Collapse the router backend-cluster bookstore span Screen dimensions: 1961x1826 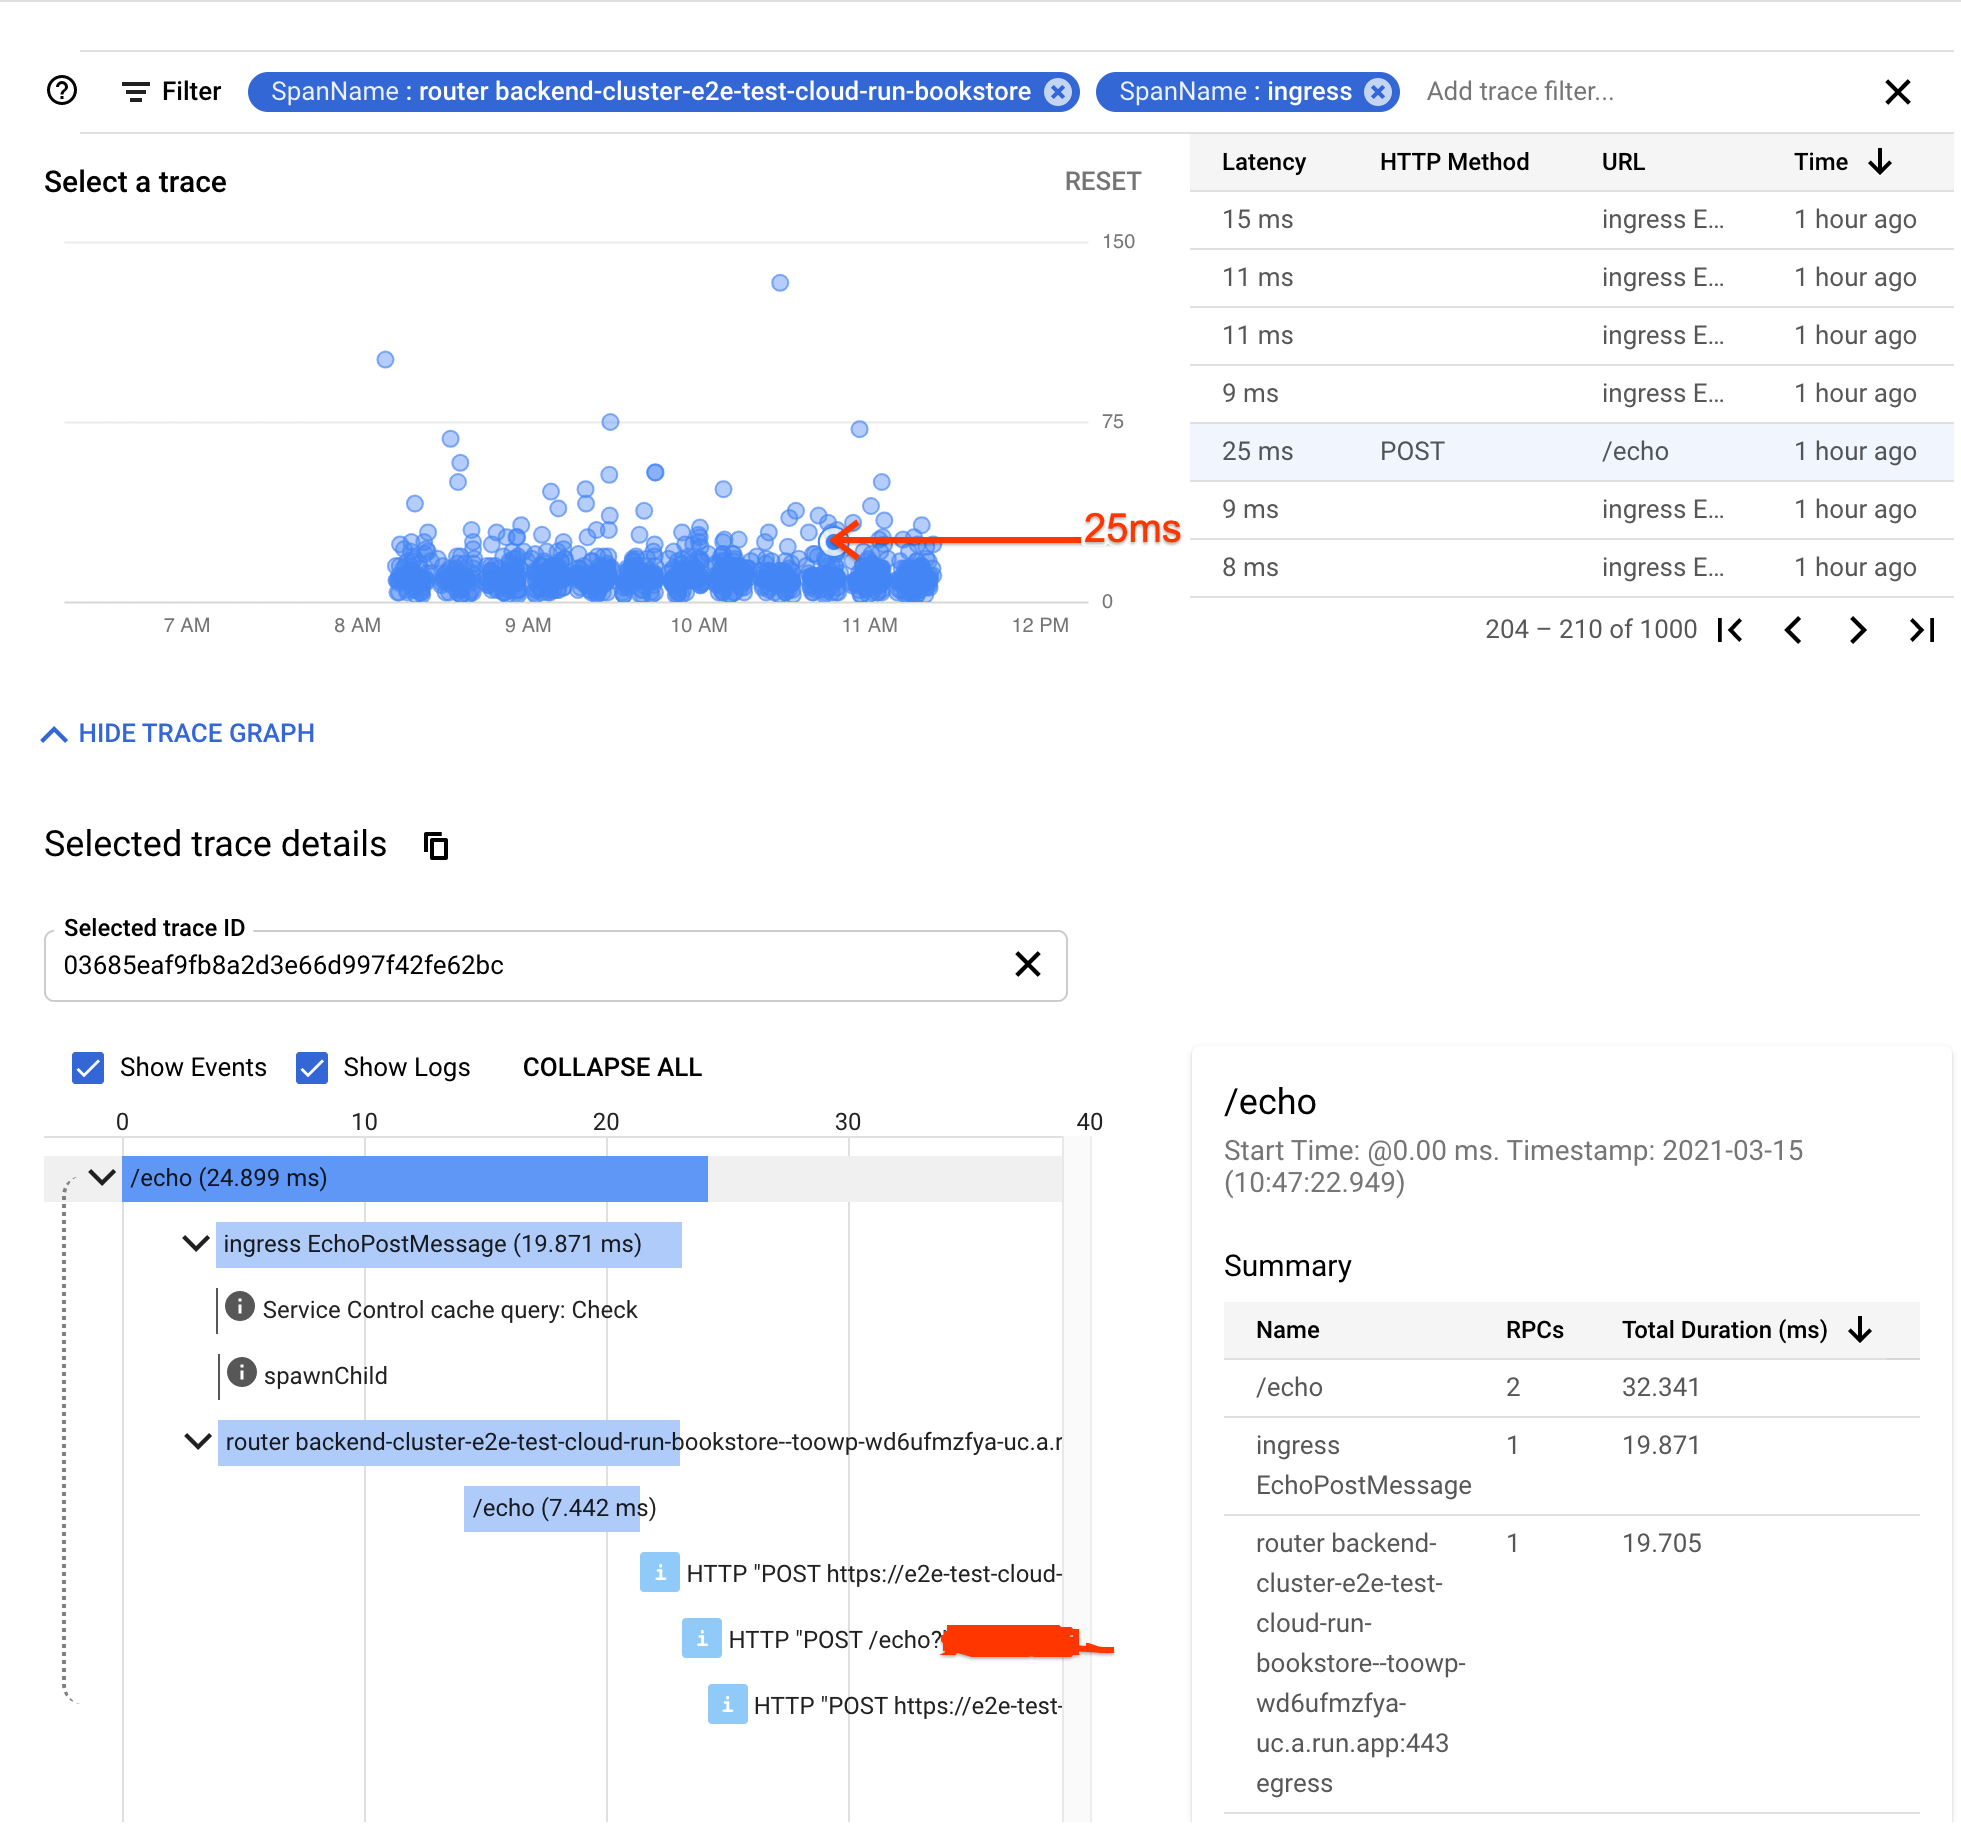[196, 1441]
